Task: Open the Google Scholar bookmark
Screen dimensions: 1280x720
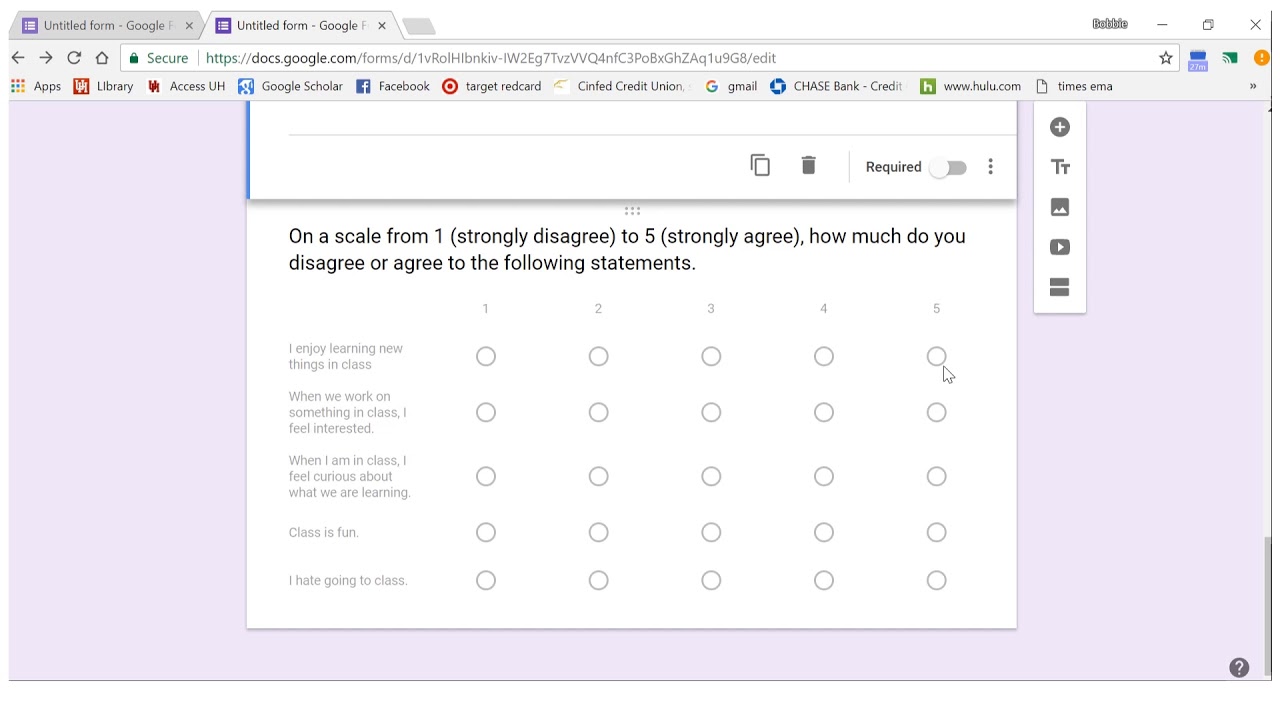Action: pos(291,86)
